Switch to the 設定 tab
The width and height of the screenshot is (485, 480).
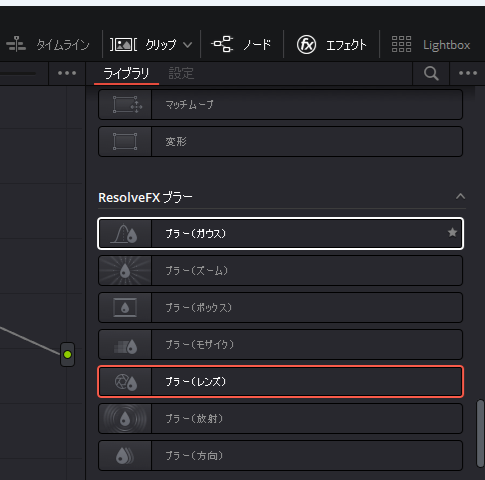coord(181,73)
